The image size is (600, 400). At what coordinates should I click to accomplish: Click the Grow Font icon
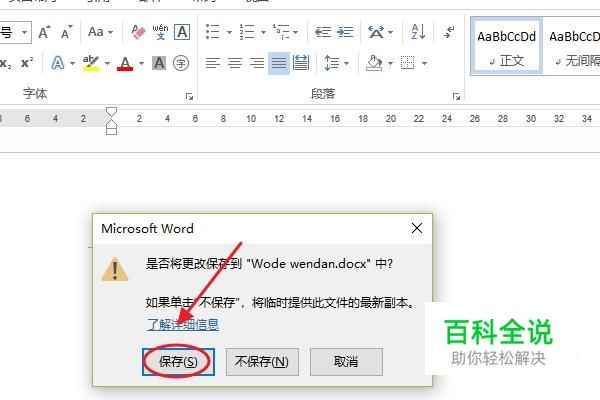pos(44,32)
